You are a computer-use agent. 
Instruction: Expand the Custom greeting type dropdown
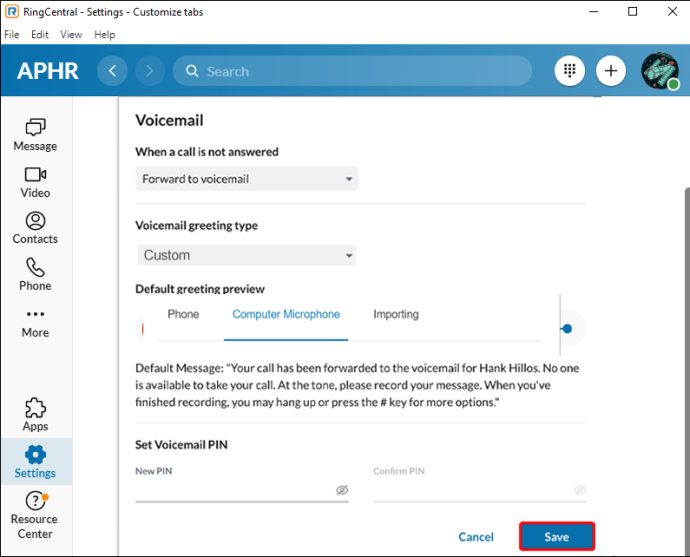[x=247, y=255]
